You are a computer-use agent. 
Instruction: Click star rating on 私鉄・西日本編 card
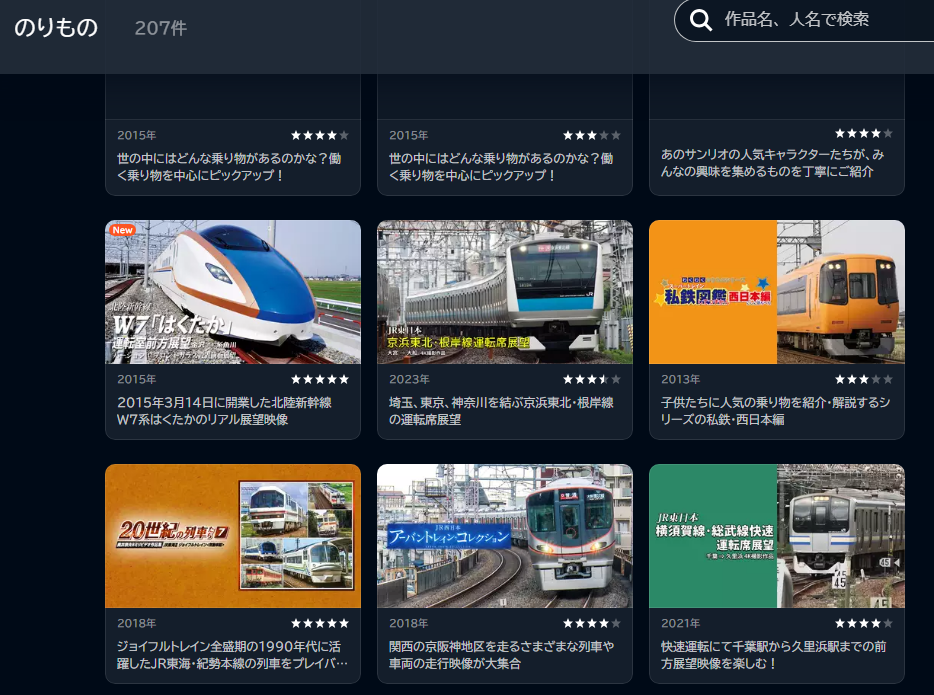click(x=864, y=379)
